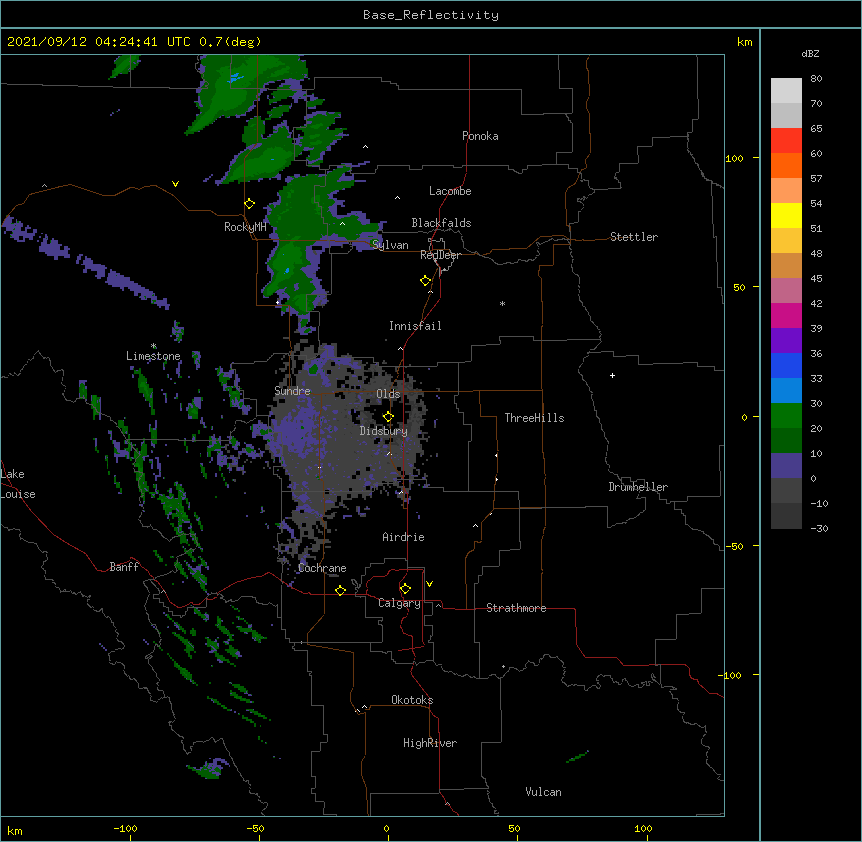Select the dark green 10-20 dBZ swatch
The image size is (862, 842).
786,441
